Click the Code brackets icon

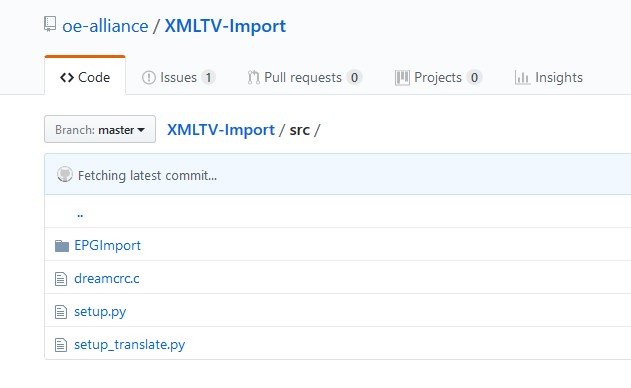[x=67, y=77]
